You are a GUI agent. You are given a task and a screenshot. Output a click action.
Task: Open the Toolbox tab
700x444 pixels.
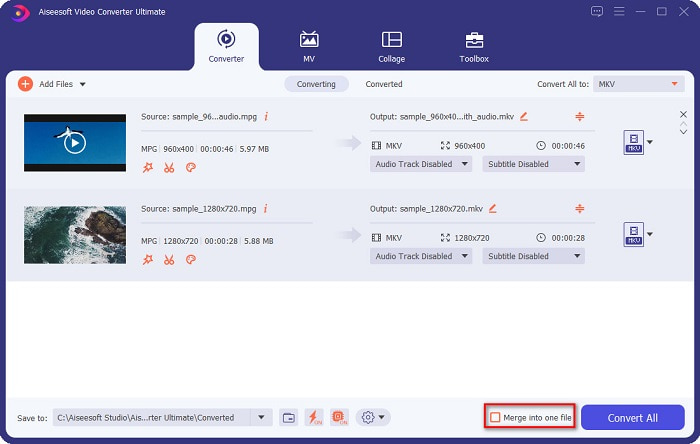pos(474,46)
